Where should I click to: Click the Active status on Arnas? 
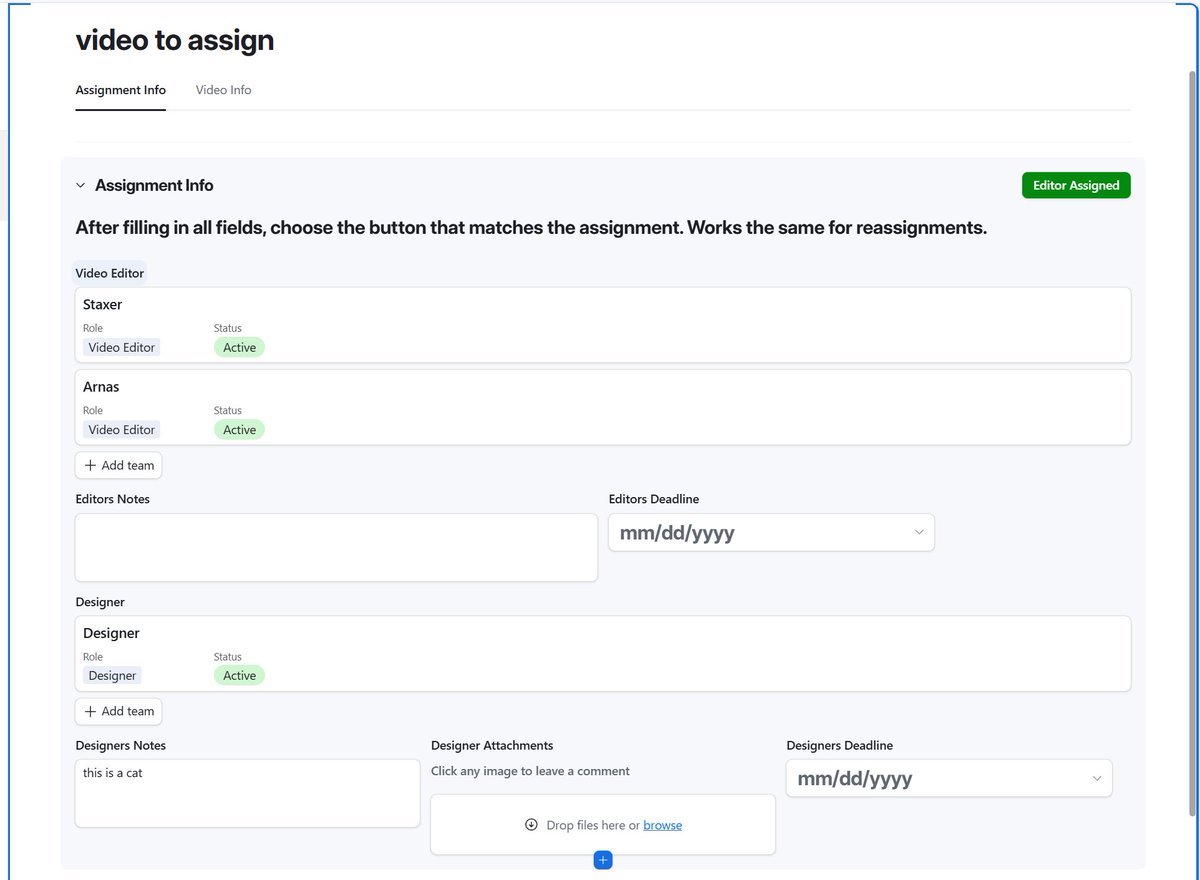[x=239, y=430]
